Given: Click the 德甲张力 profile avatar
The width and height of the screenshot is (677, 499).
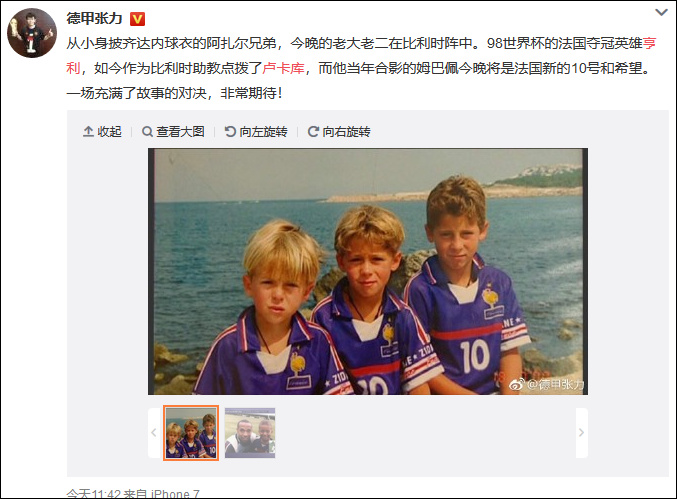Looking at the screenshot, I should click(x=32, y=32).
